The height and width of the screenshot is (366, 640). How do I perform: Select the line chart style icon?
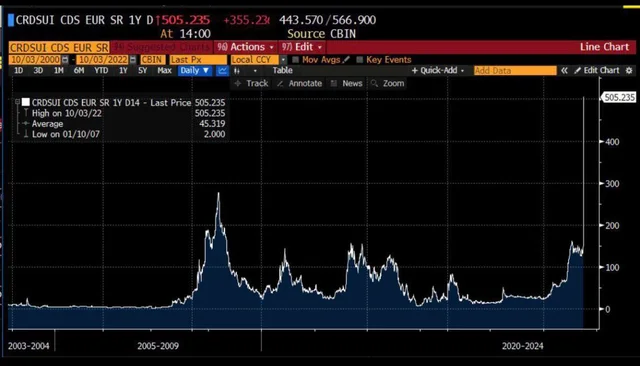click(222, 71)
